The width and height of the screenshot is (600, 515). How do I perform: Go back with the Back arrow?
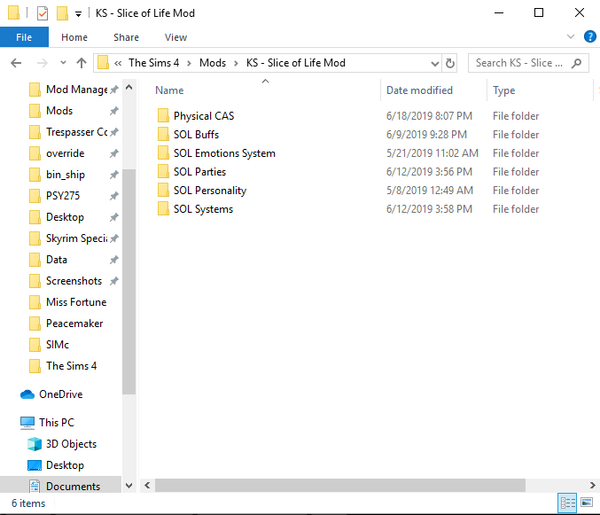click(16, 63)
